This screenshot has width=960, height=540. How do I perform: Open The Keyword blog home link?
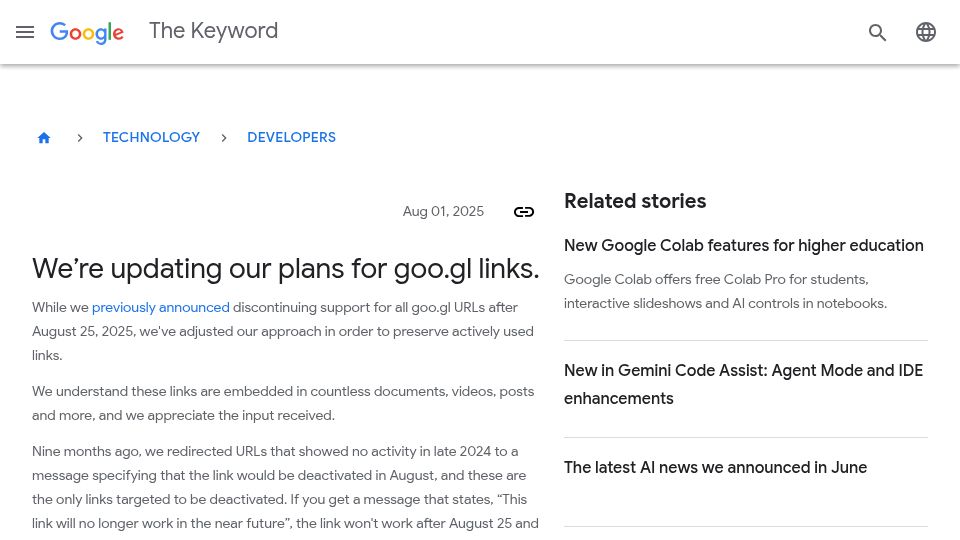click(x=214, y=31)
